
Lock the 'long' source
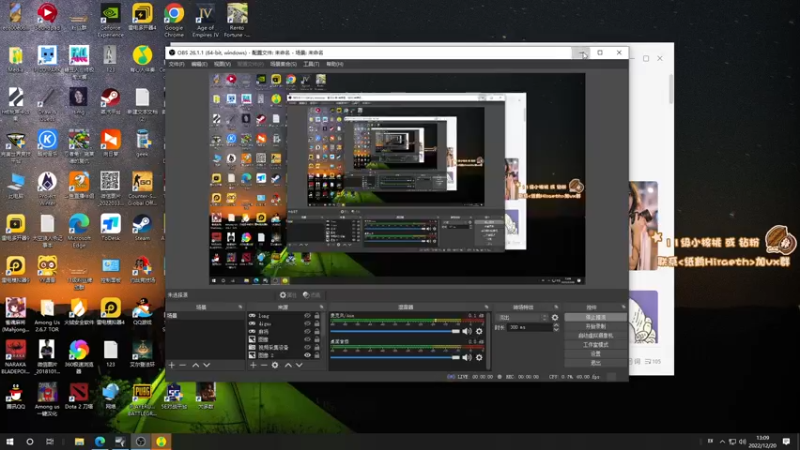click(317, 316)
